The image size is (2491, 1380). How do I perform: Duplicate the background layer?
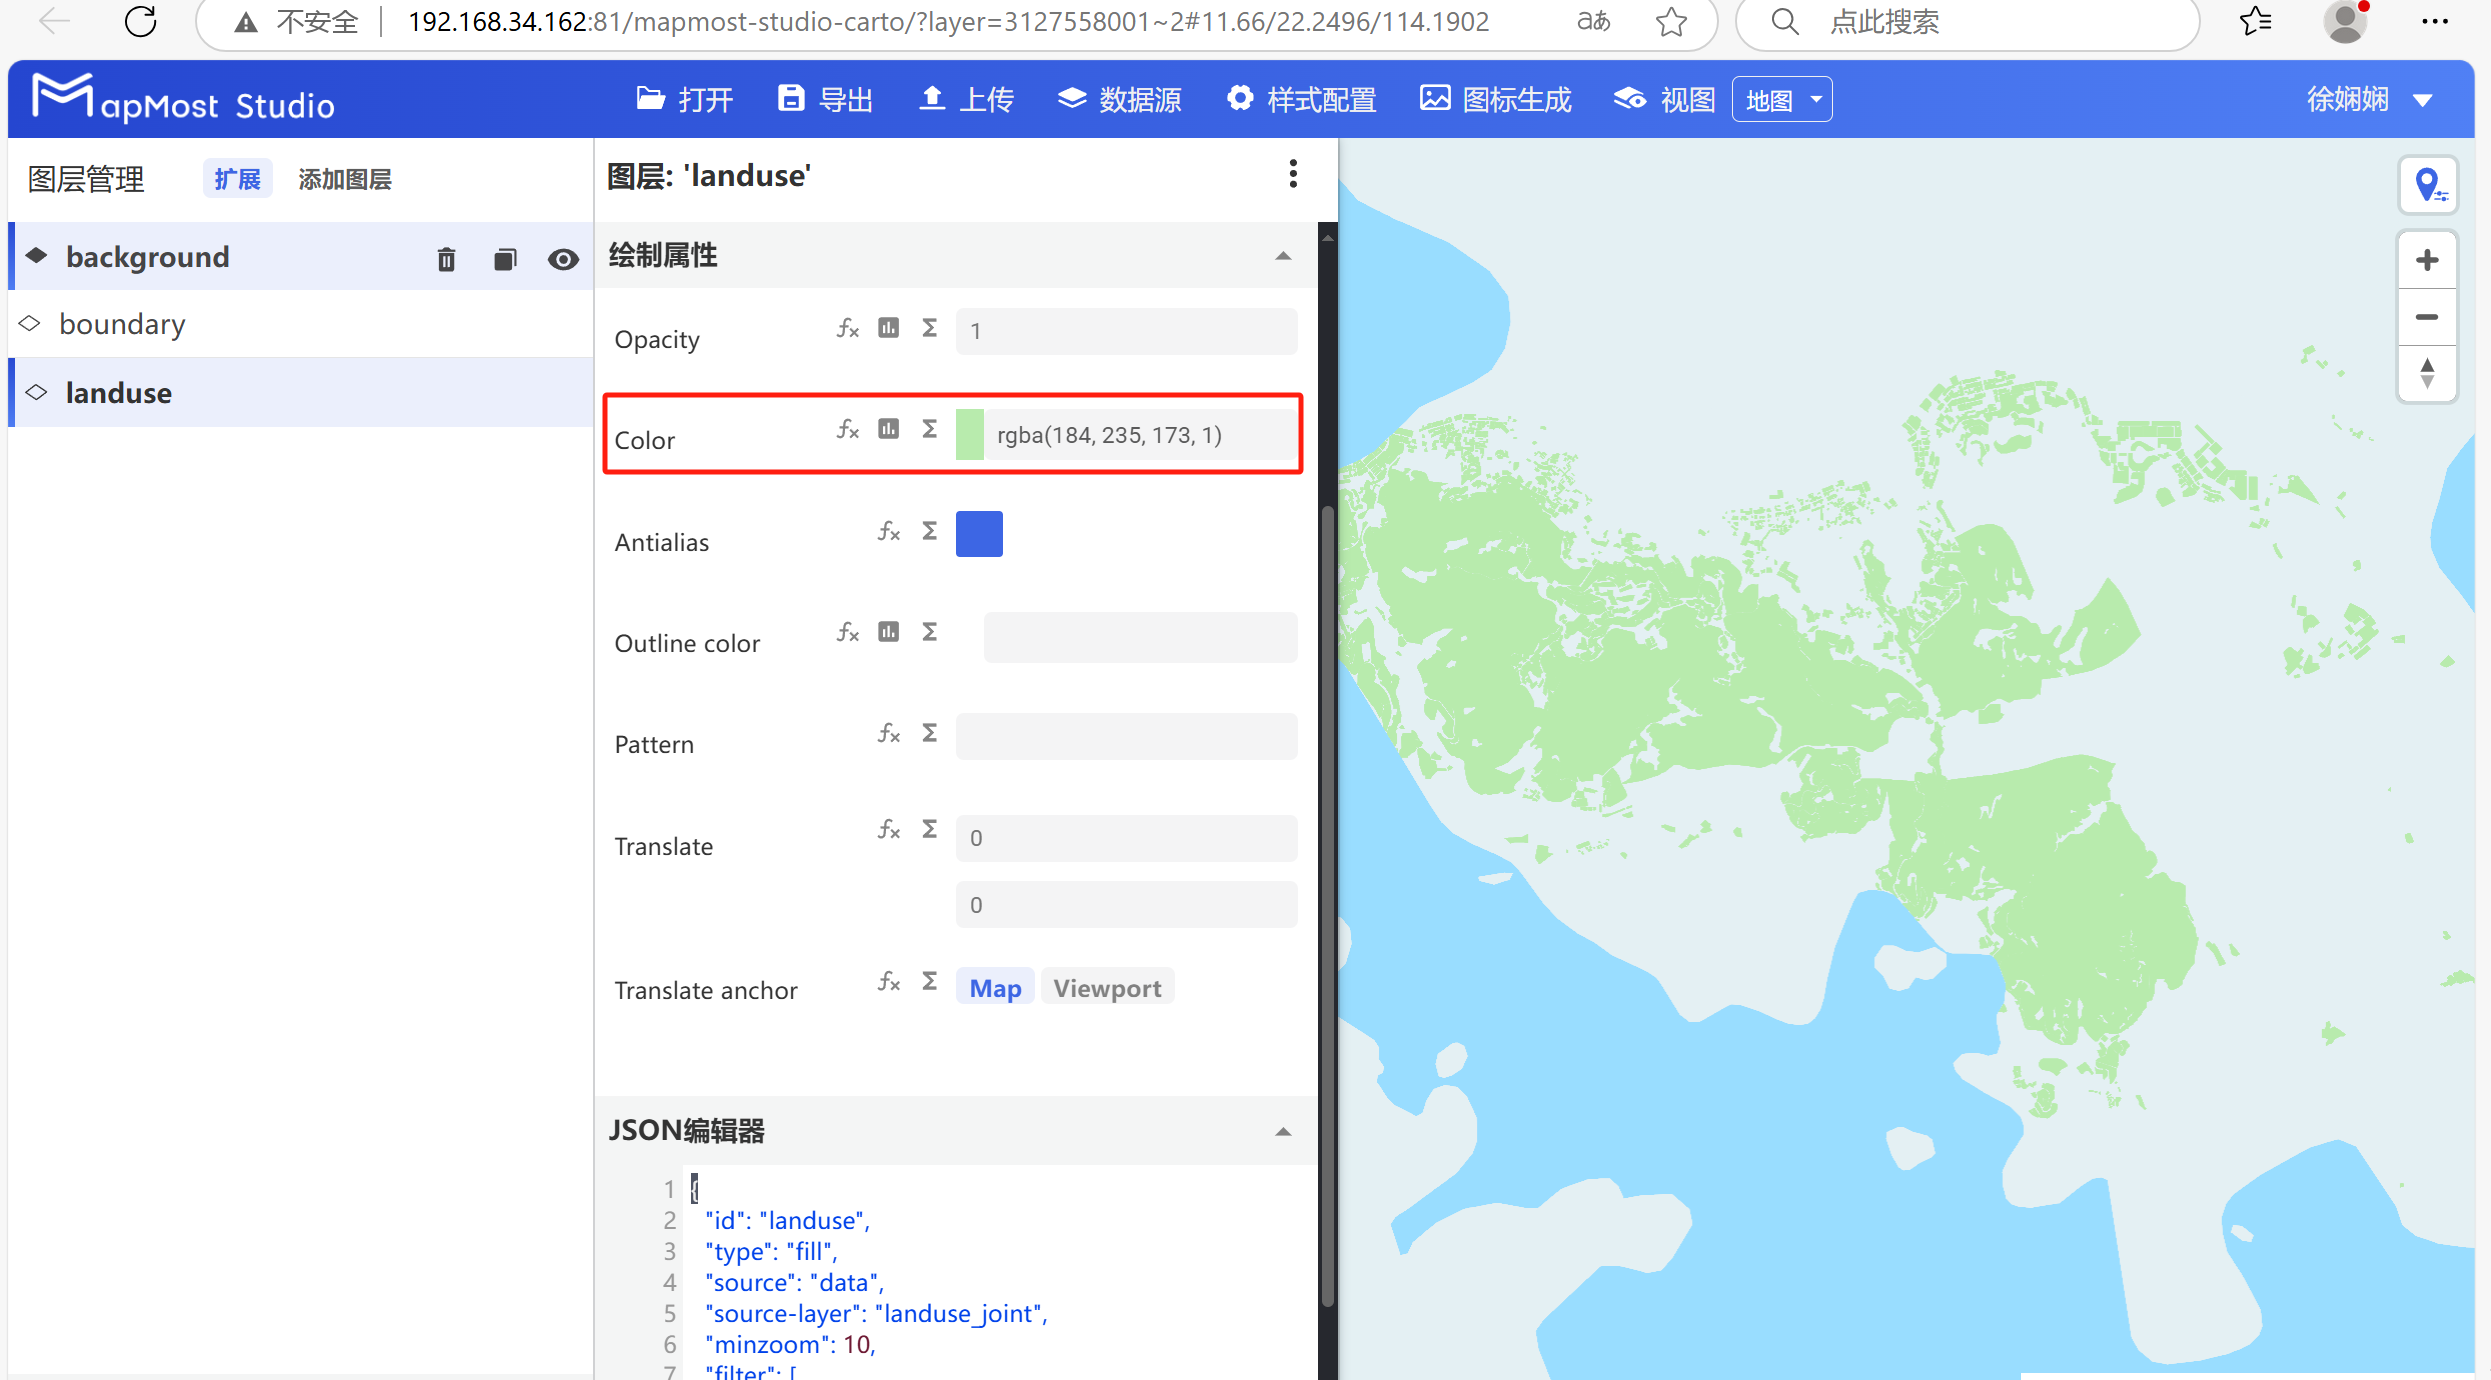505,258
